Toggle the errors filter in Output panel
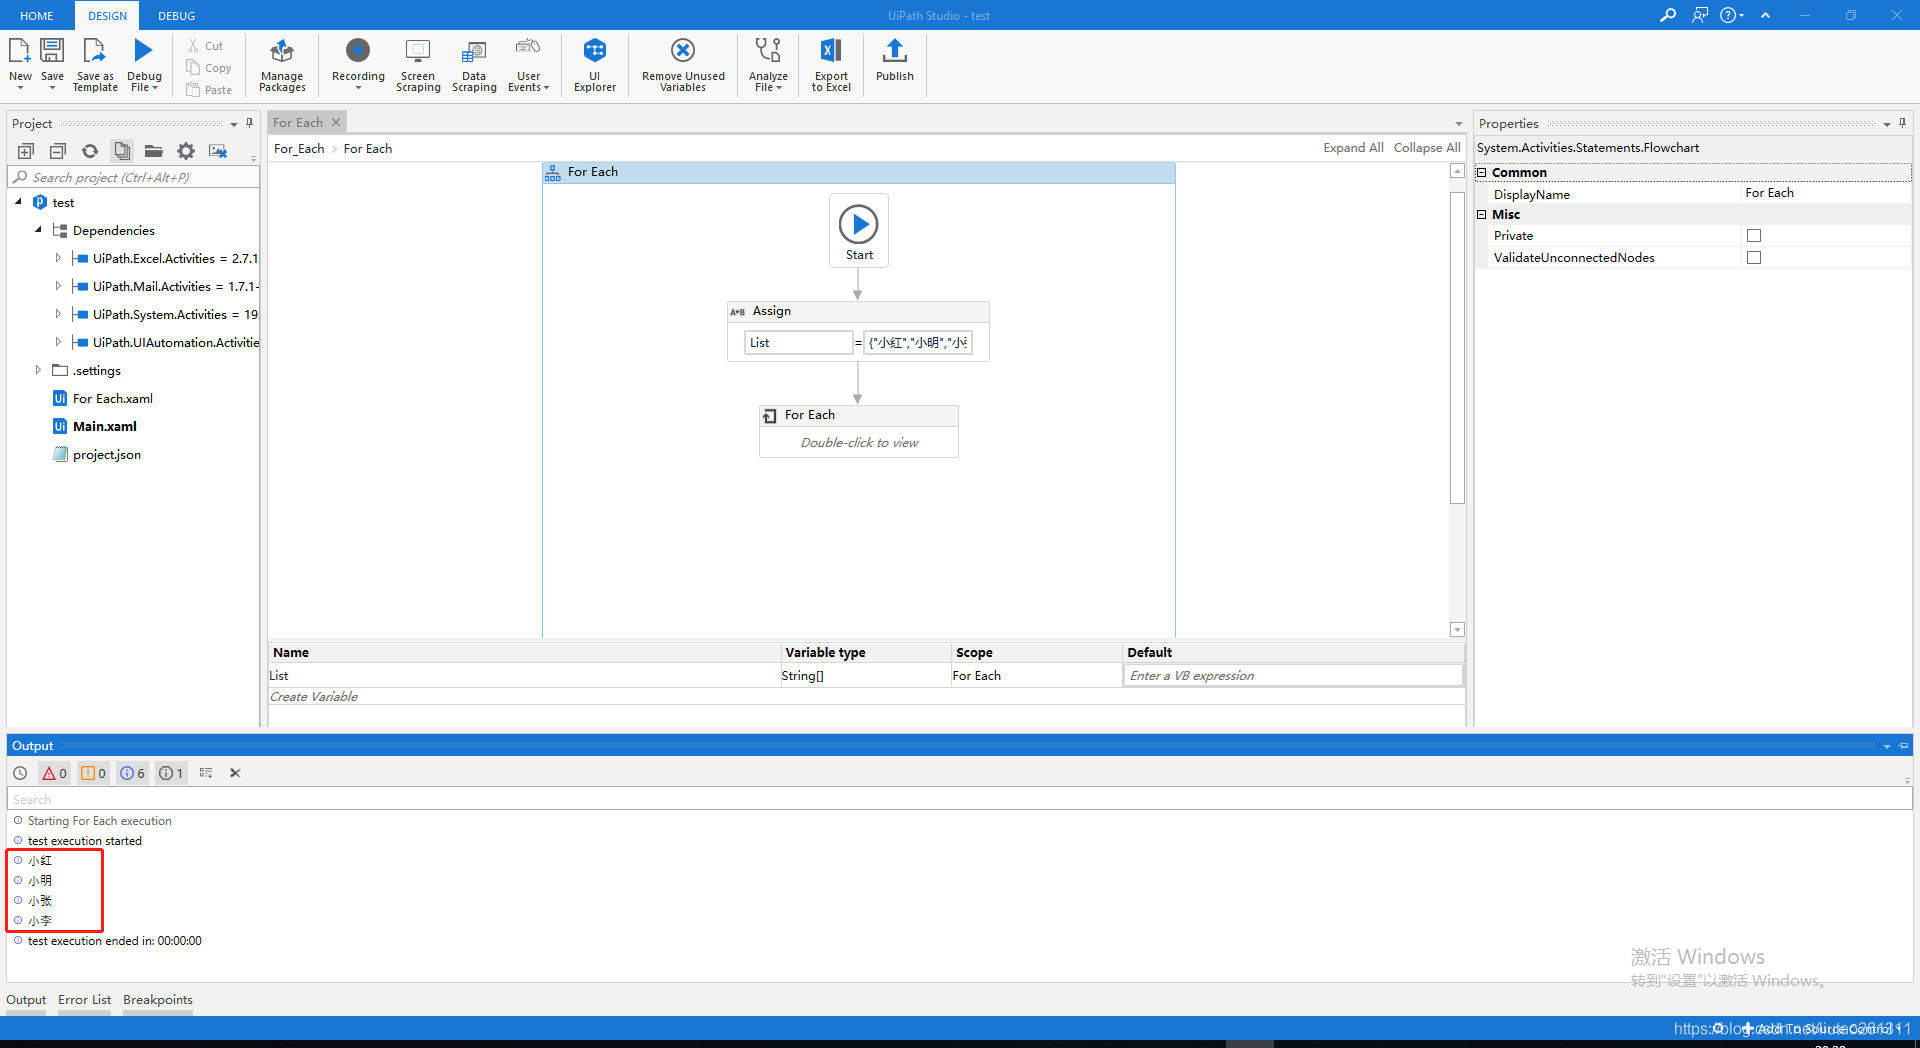This screenshot has width=1920, height=1048. pos(54,772)
